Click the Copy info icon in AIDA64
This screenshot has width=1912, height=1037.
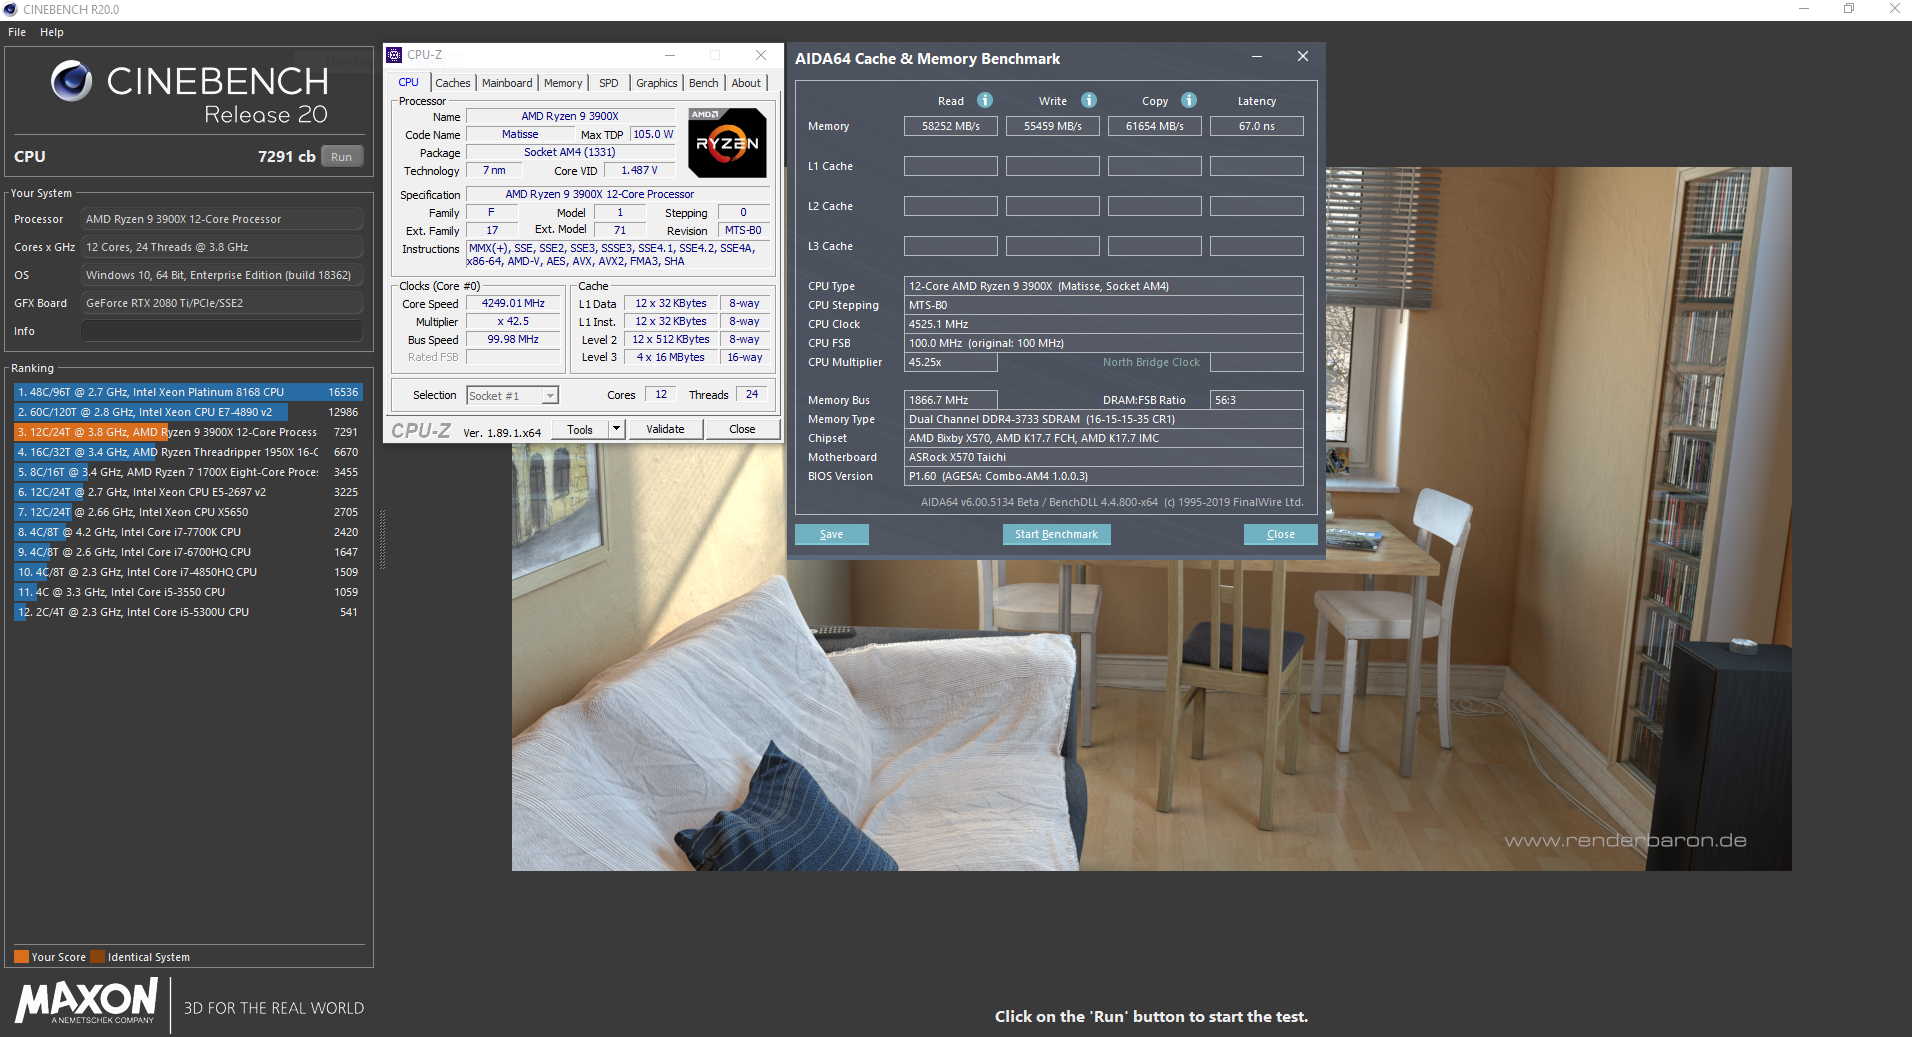pos(1189,100)
